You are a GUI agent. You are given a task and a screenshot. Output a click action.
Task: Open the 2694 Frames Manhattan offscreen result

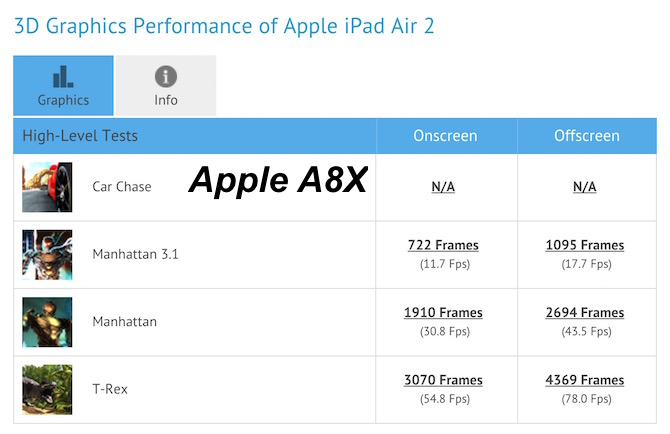pos(585,313)
